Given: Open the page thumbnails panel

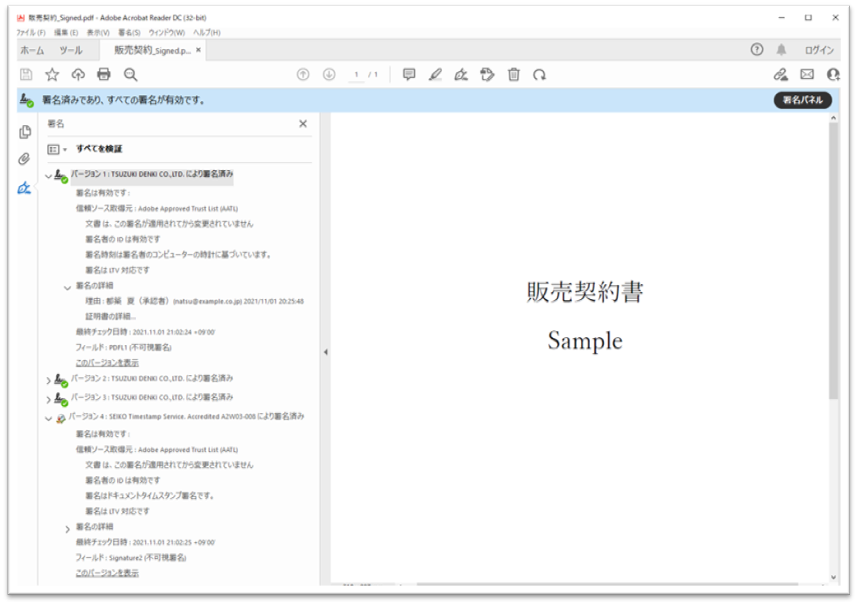Looking at the screenshot, I should click(24, 132).
